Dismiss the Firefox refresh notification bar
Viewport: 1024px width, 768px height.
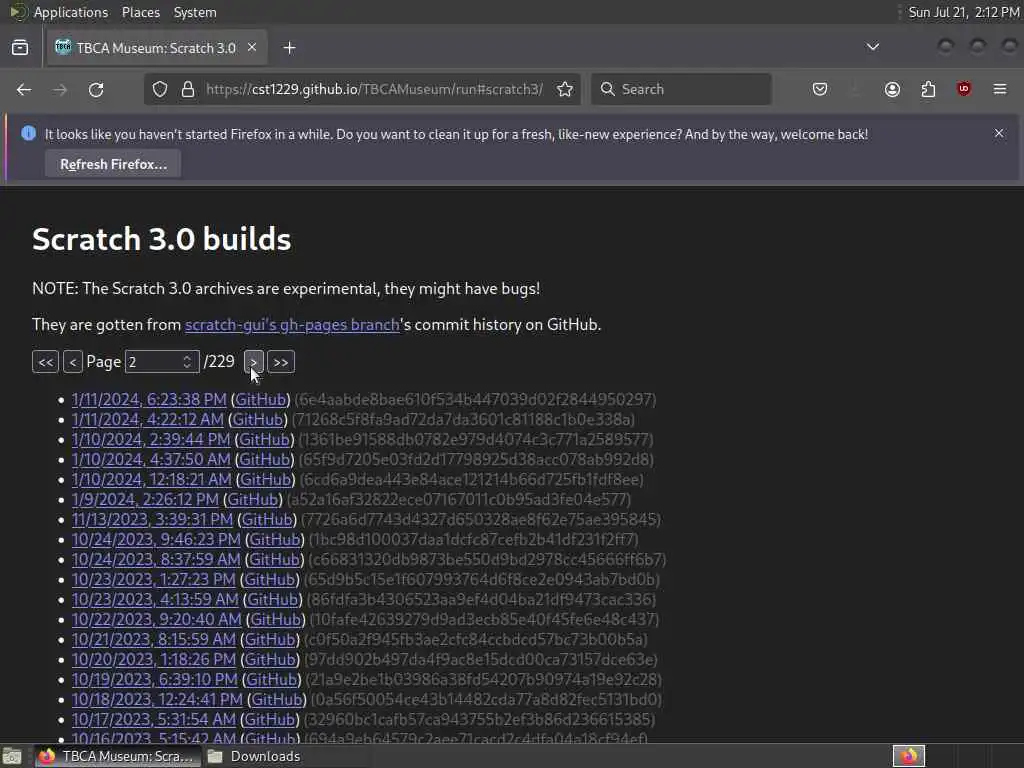999,133
